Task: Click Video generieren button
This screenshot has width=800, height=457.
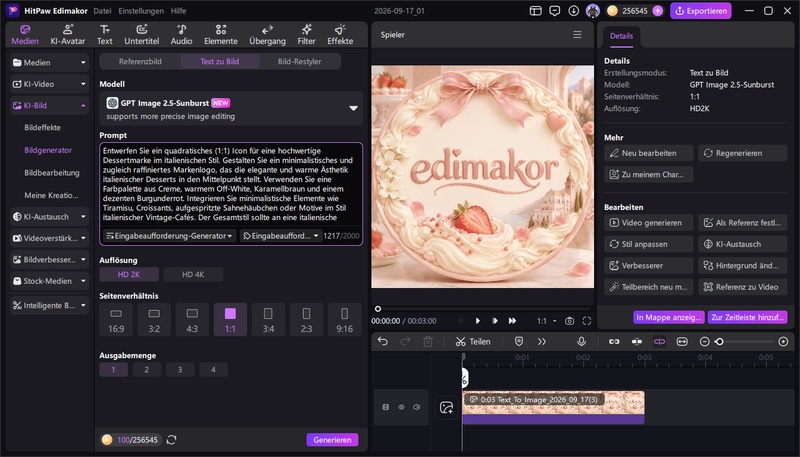Action: [648, 223]
